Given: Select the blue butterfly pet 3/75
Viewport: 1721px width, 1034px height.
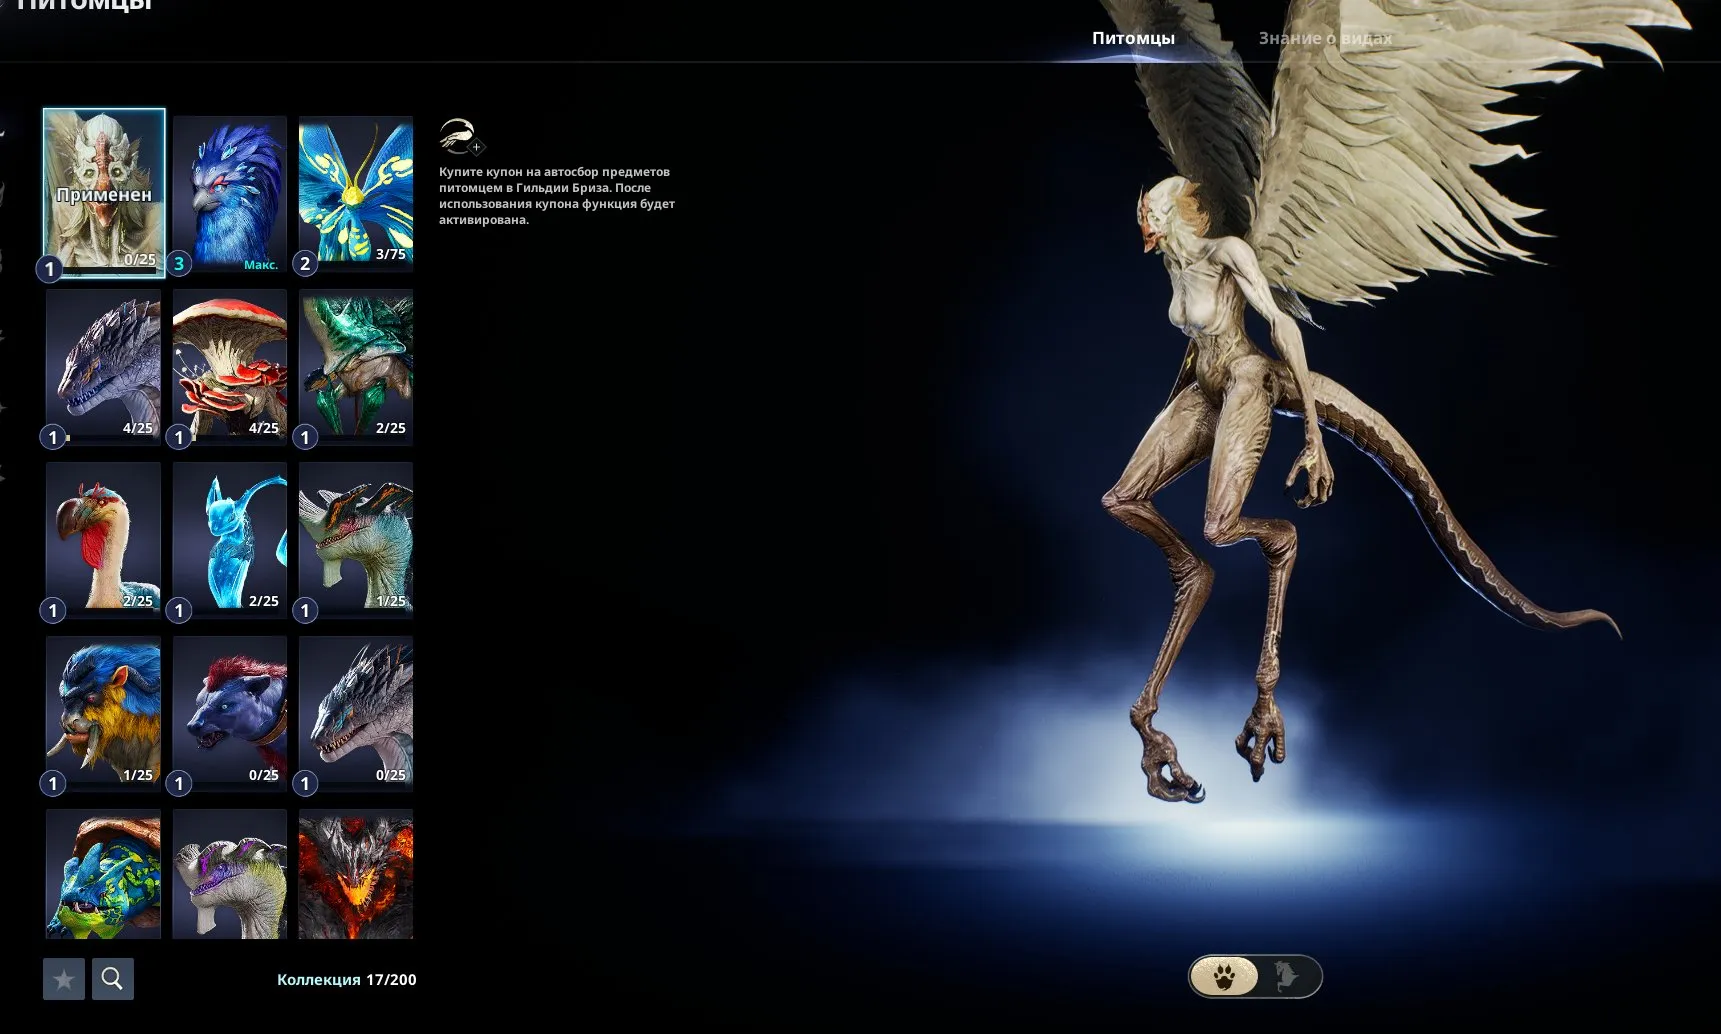Looking at the screenshot, I should [x=356, y=194].
